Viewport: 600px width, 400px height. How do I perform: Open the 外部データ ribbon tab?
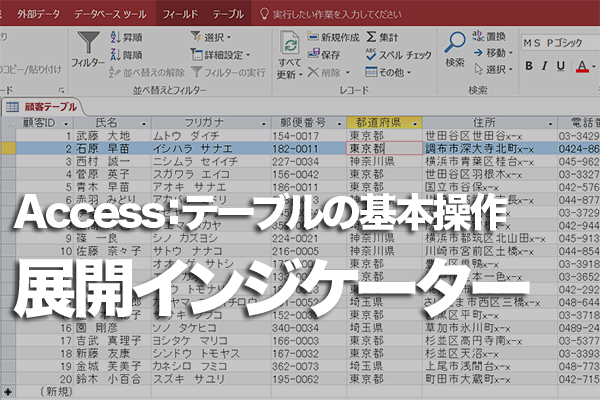click(38, 14)
